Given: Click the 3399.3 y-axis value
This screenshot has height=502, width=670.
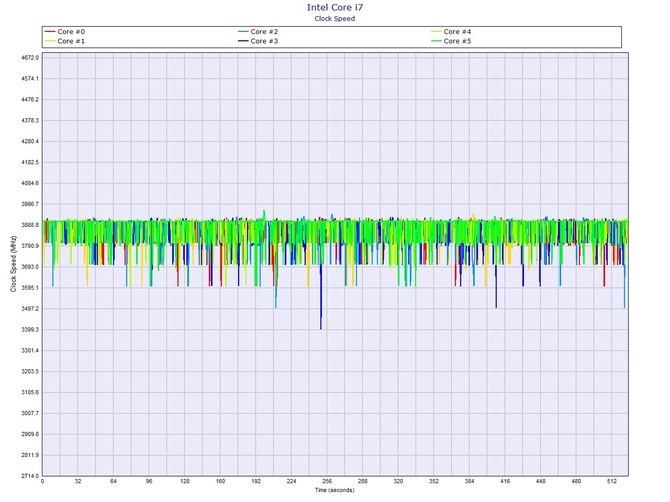Looking at the screenshot, I should pyautogui.click(x=30, y=330).
